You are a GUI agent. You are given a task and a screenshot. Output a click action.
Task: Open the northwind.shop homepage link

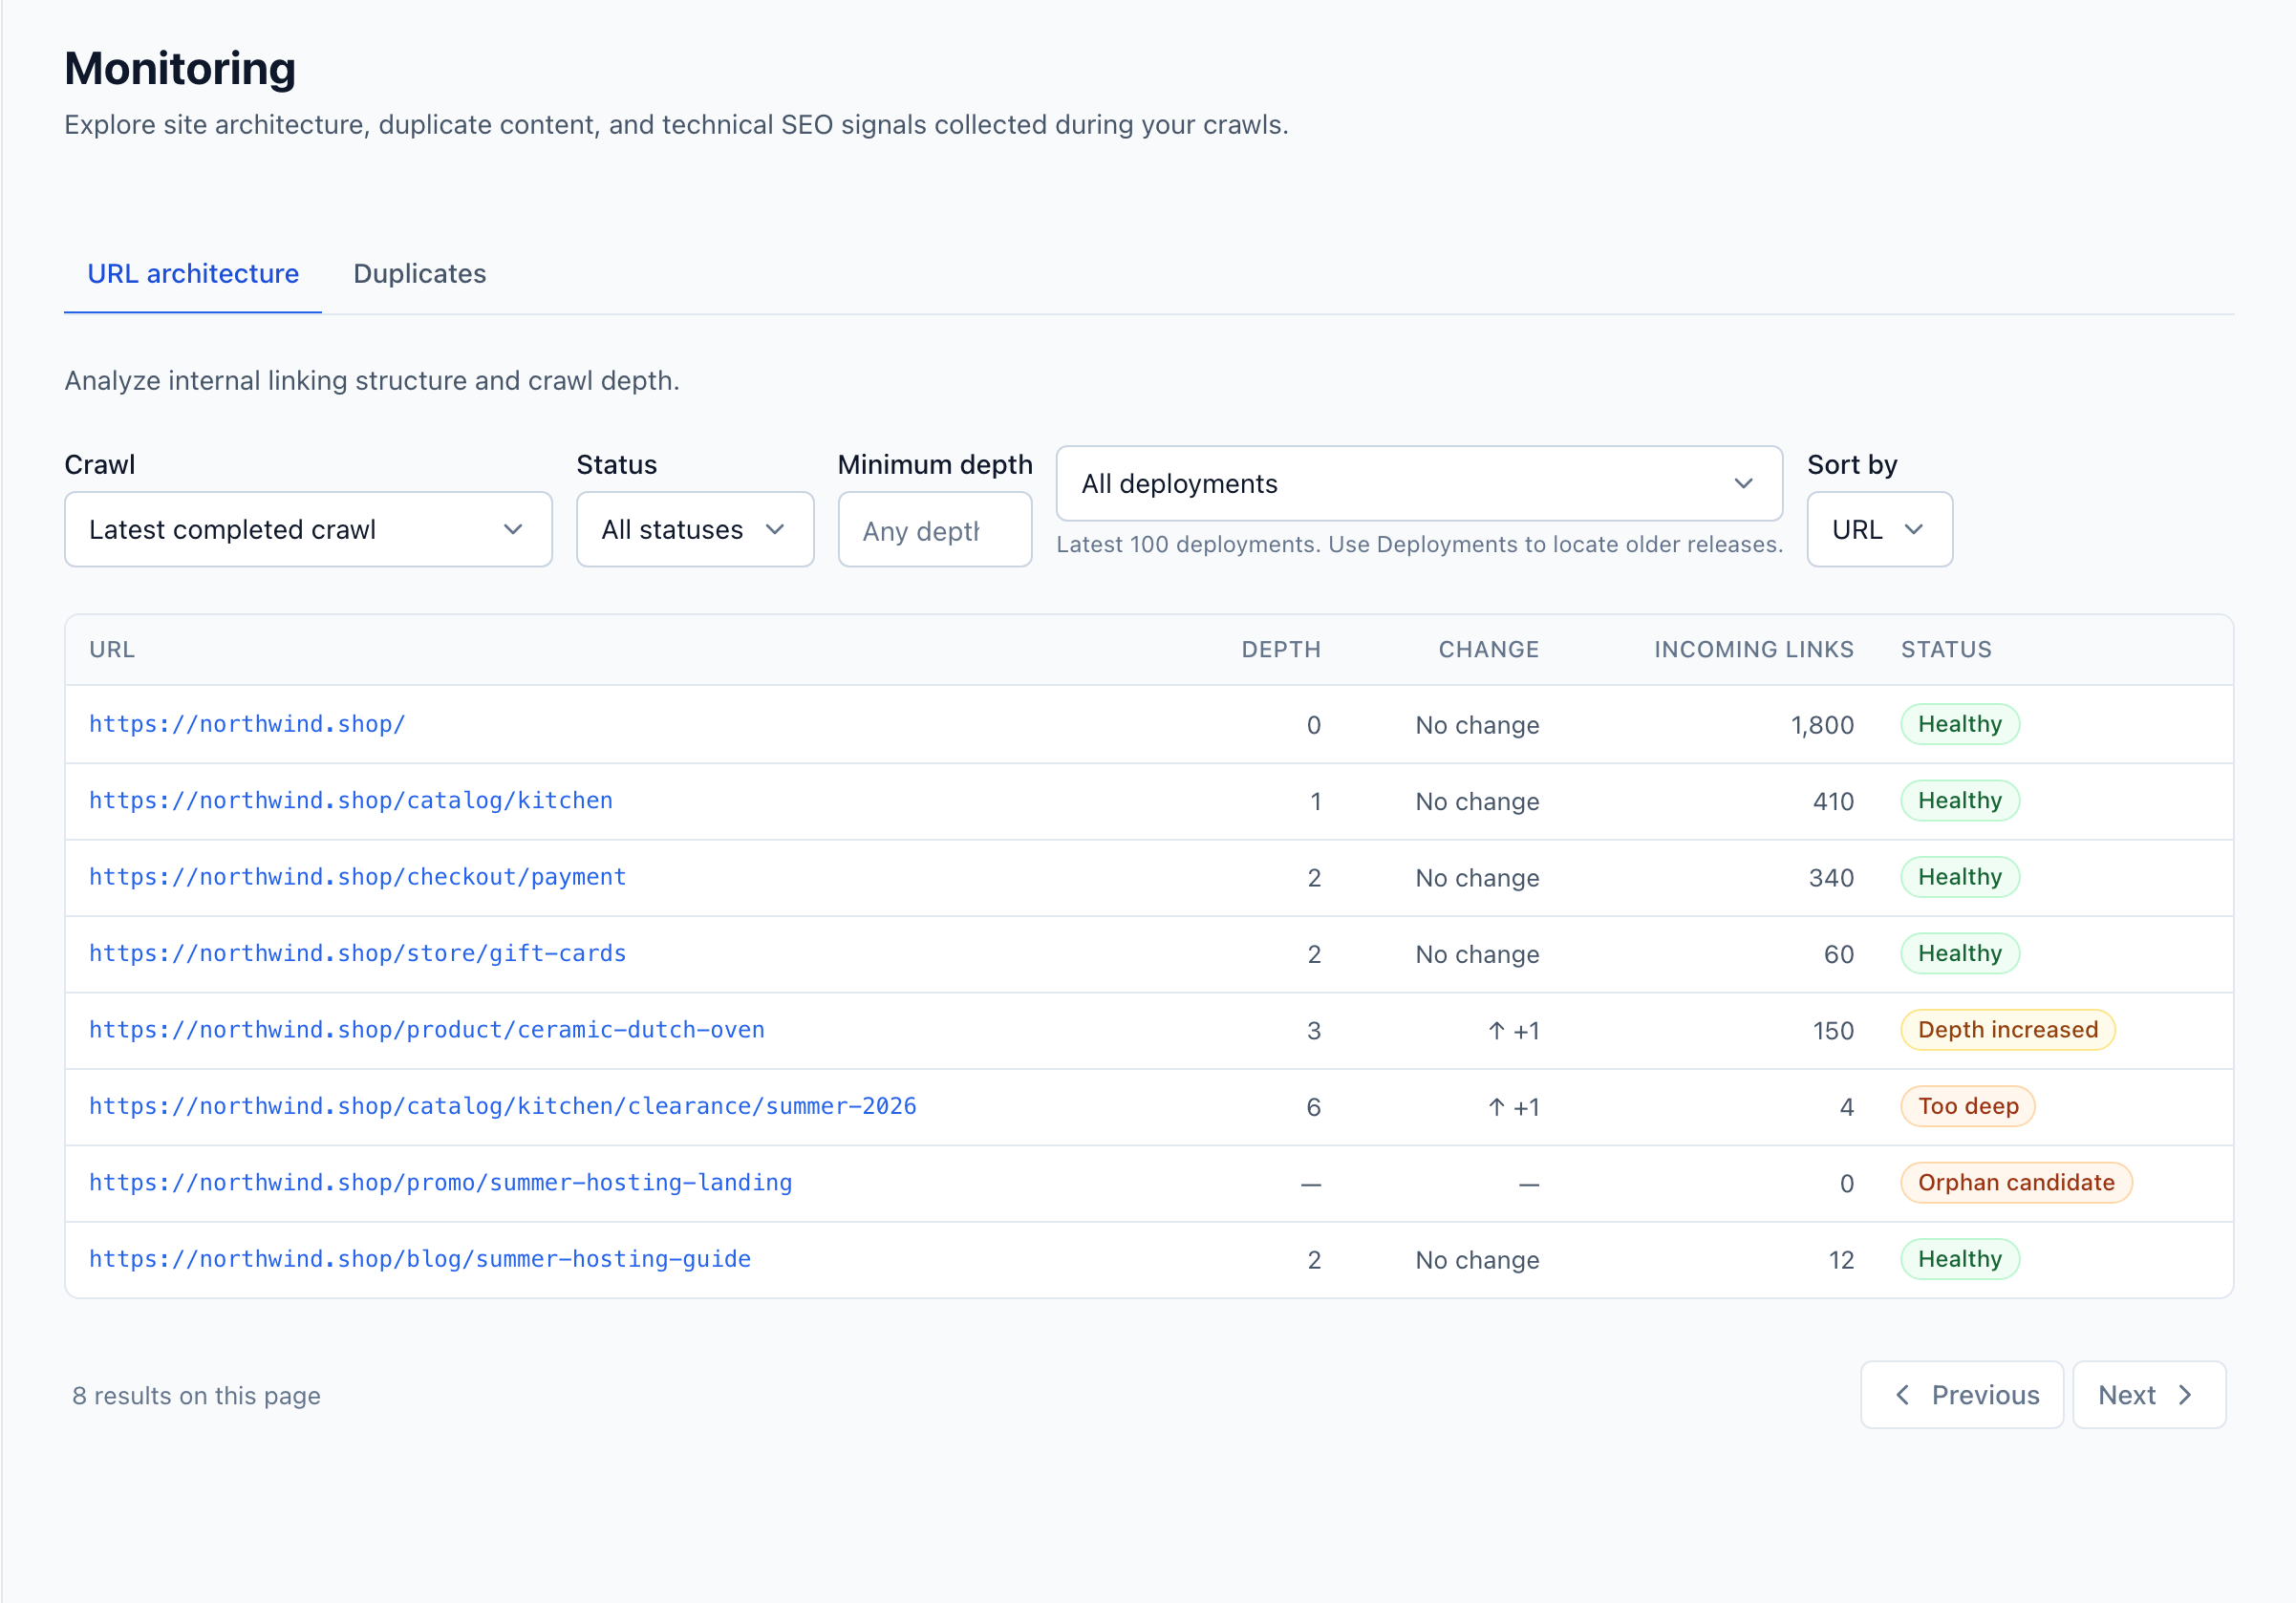click(x=247, y=724)
